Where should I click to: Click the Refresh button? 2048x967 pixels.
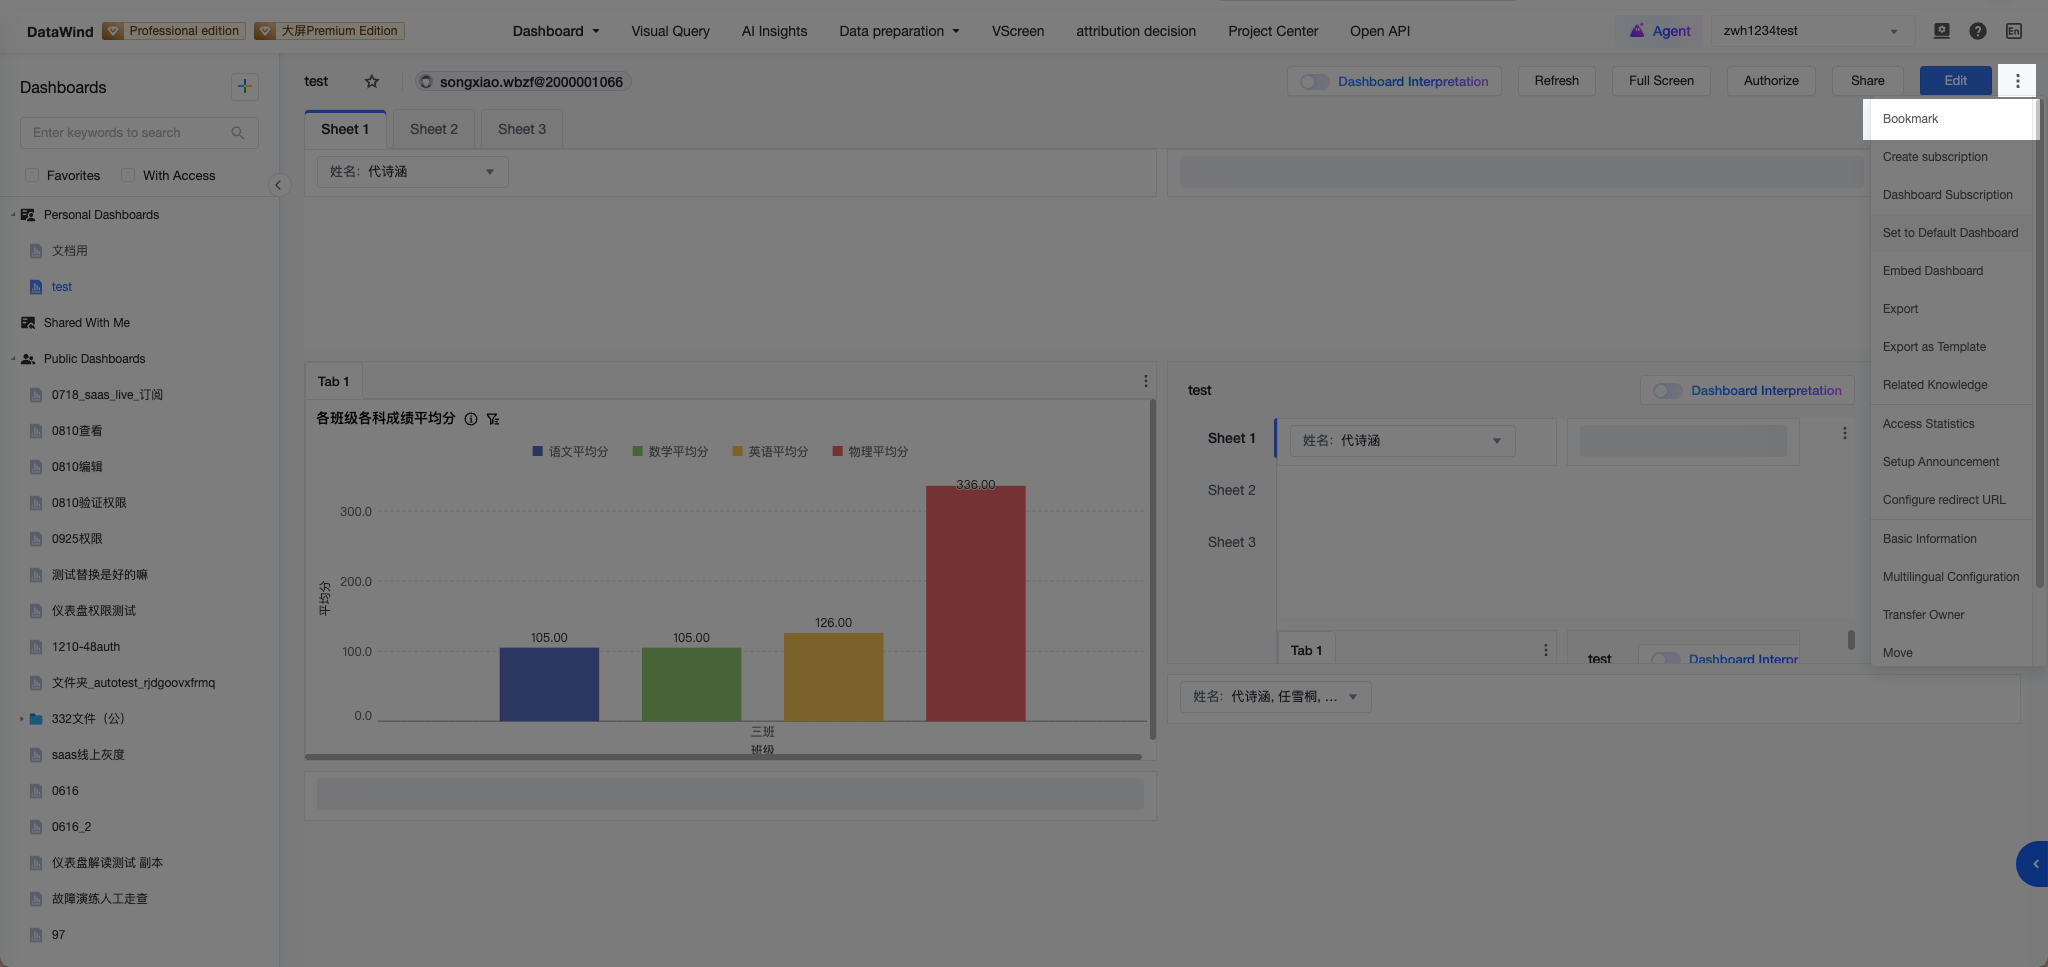[1556, 81]
